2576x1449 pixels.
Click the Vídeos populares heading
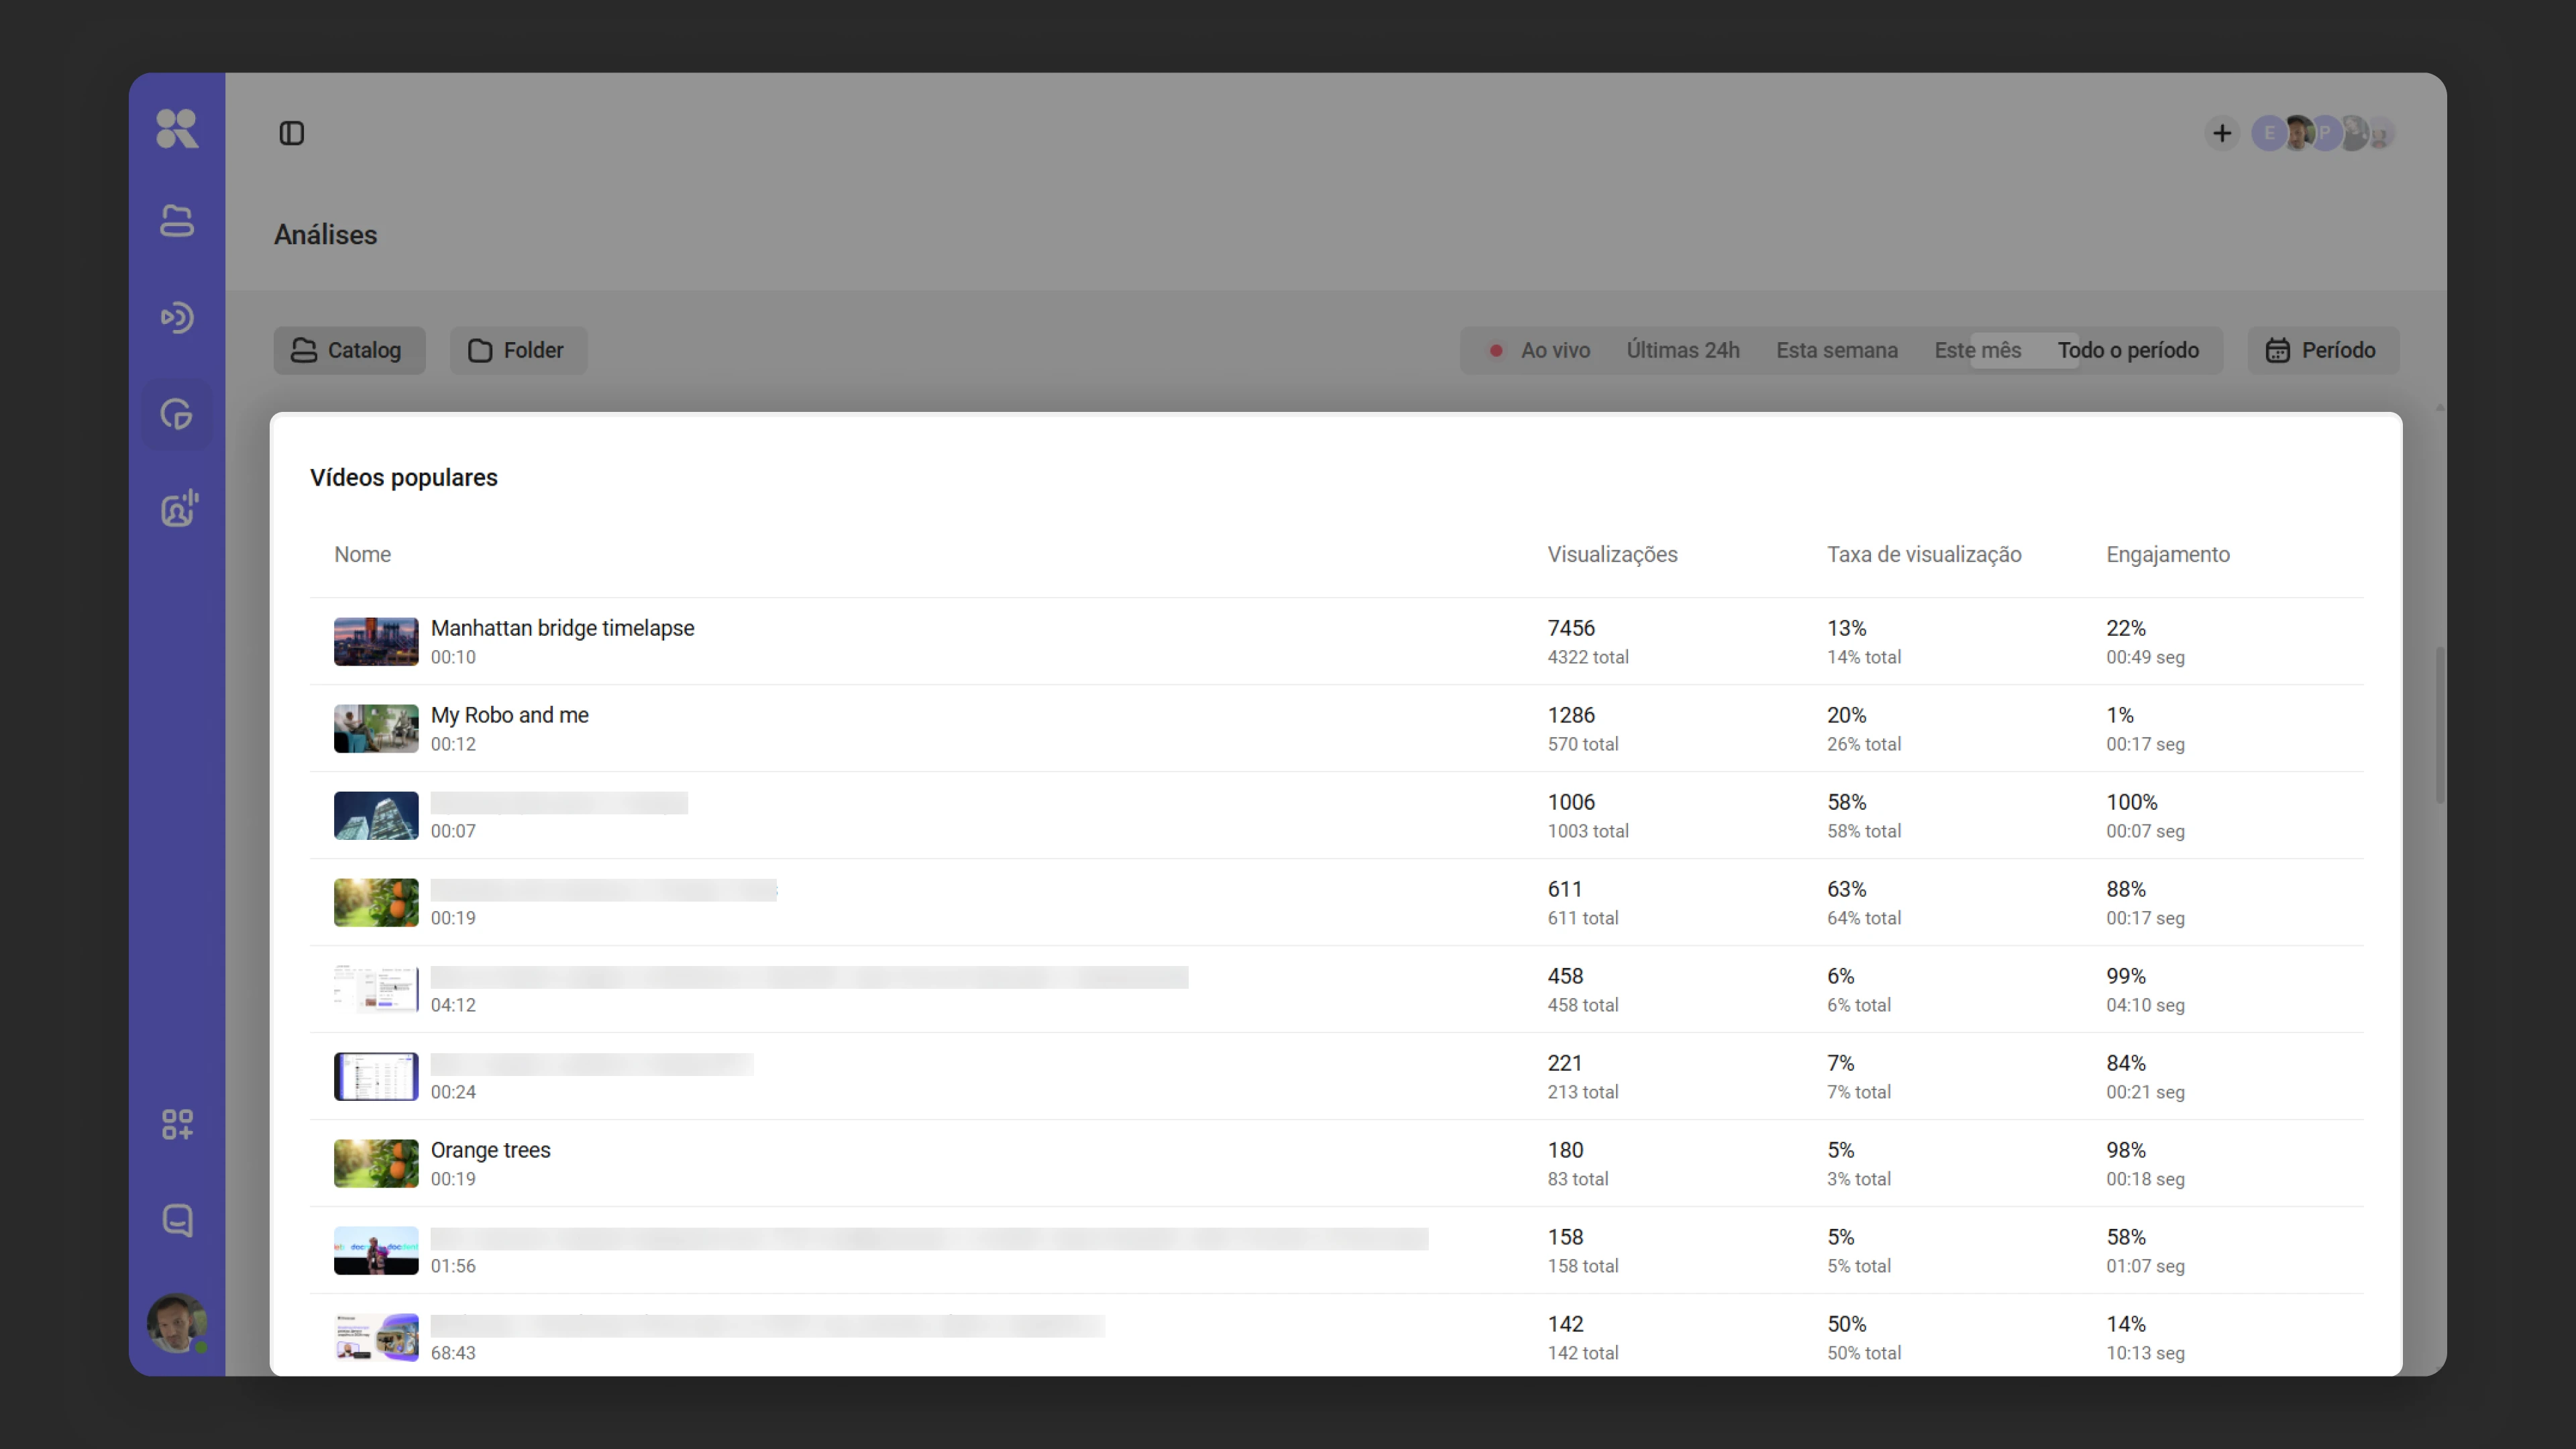click(403, 477)
